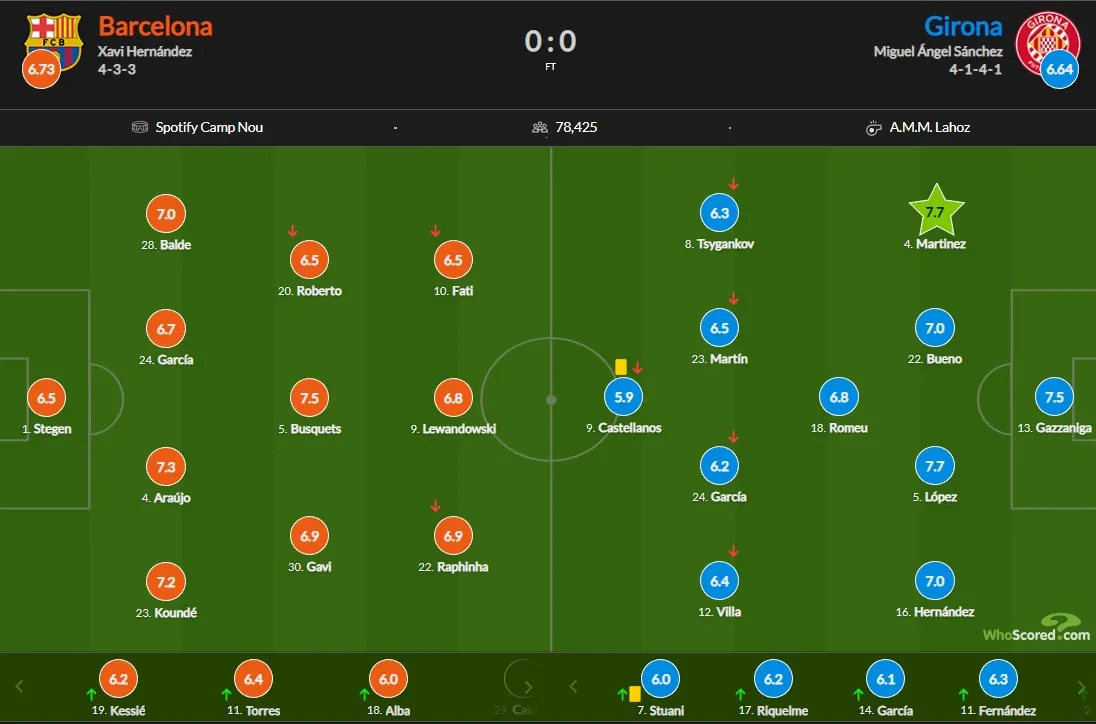The image size is (1096, 724).
Task: Click Martinez's green star rating badge
Action: pyautogui.click(x=935, y=212)
